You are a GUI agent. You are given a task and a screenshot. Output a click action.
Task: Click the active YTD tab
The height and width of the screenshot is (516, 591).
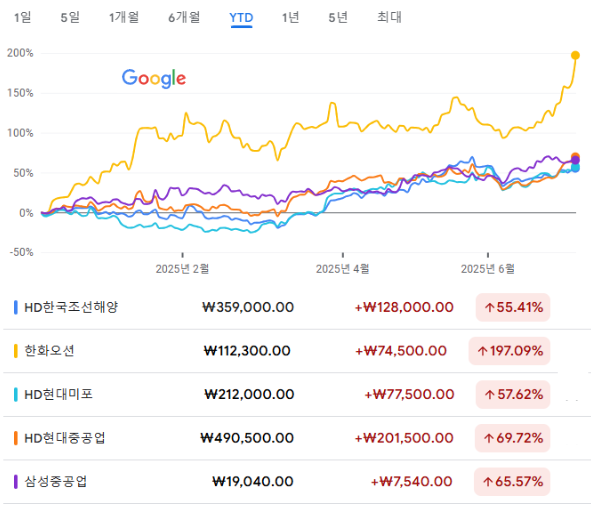[x=241, y=18]
